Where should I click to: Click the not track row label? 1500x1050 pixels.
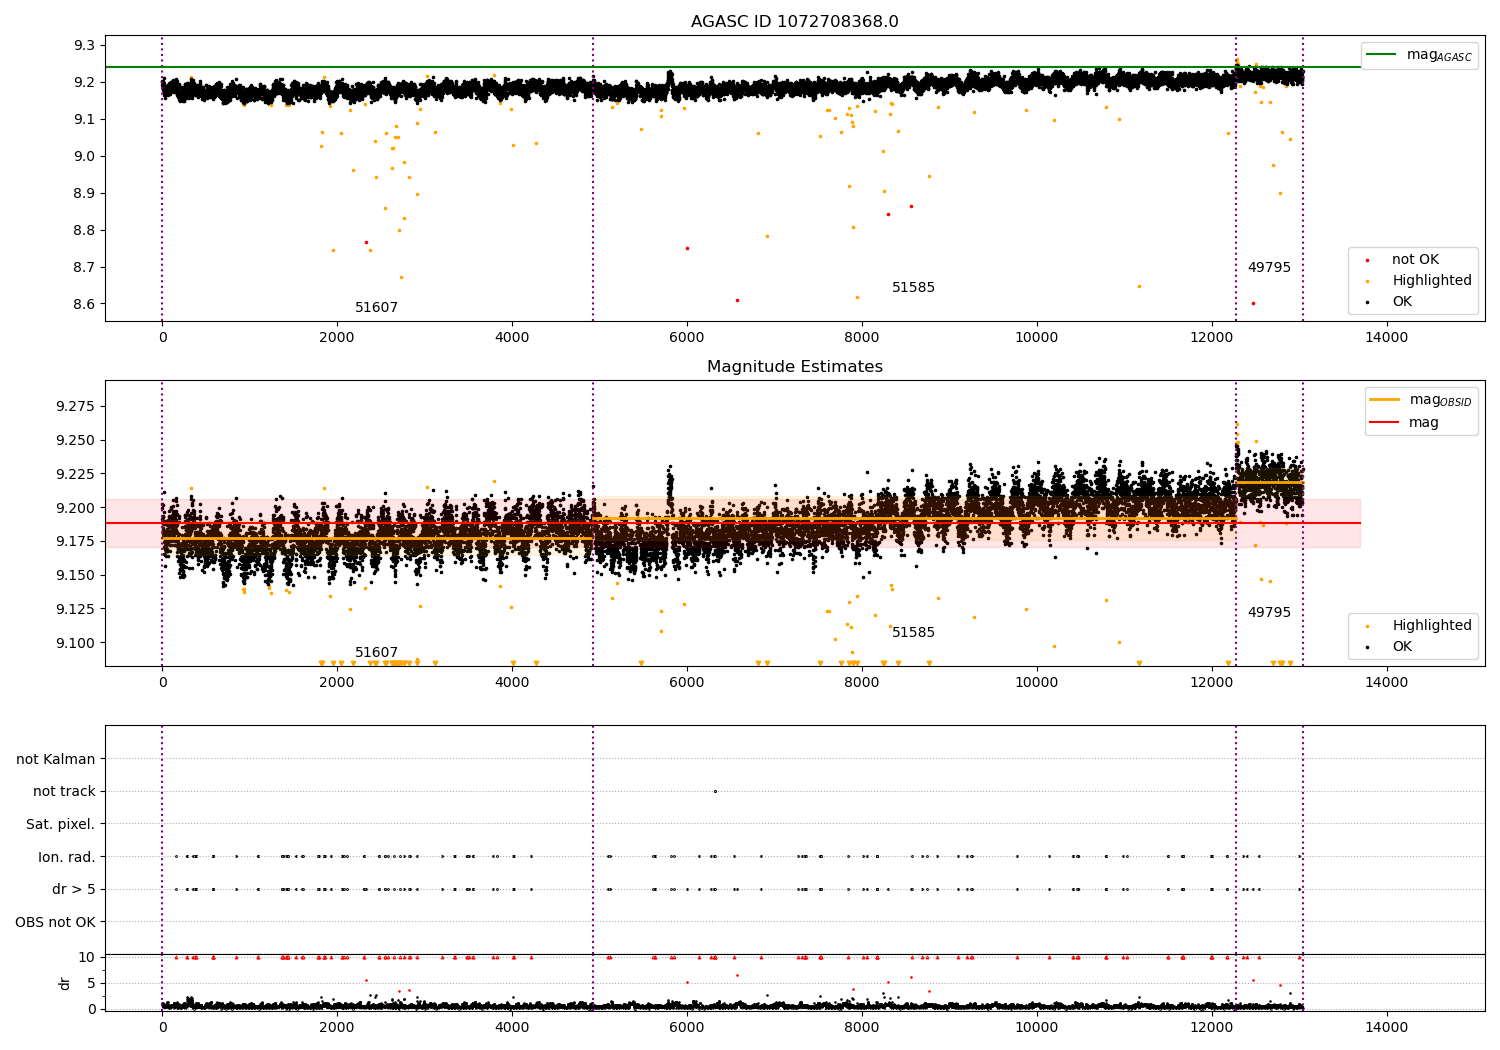64,792
